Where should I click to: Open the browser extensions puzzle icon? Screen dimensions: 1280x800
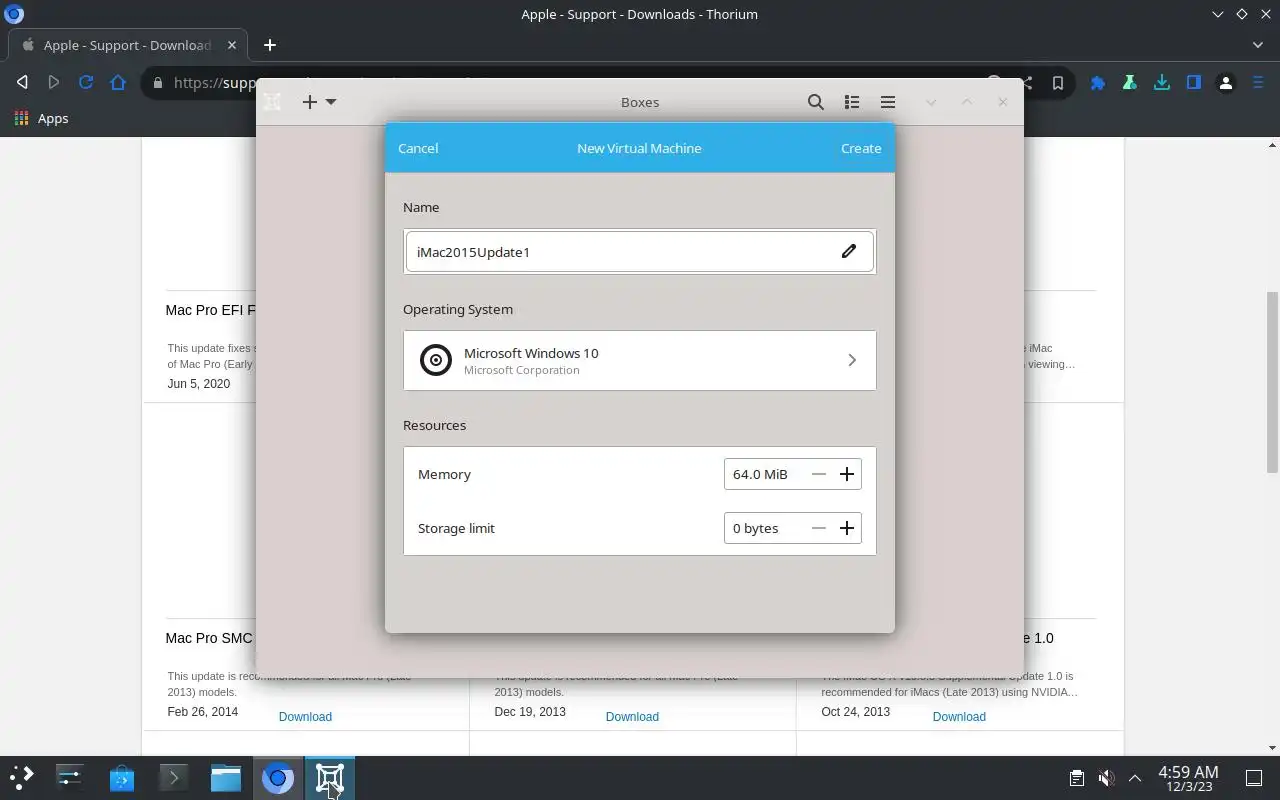click(1098, 83)
